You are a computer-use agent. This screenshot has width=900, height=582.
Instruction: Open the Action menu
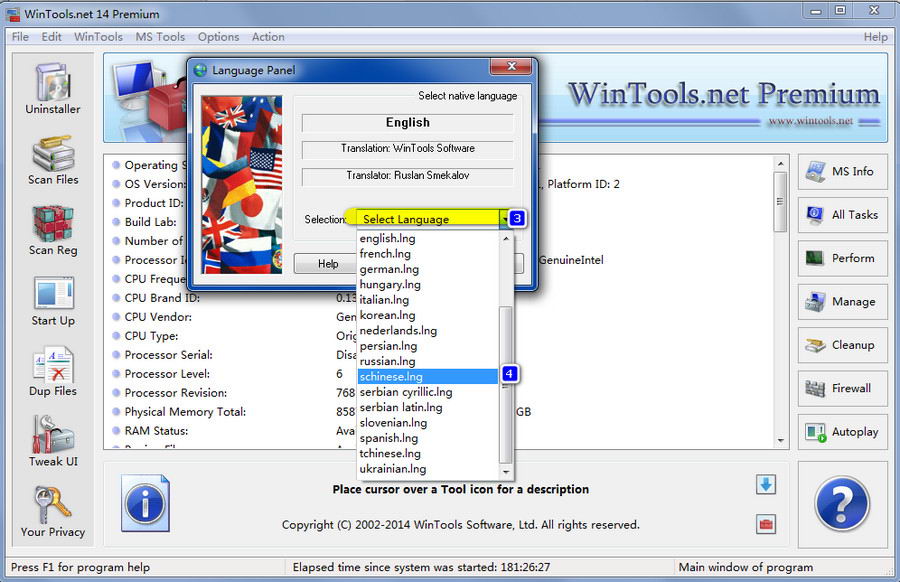tap(268, 37)
